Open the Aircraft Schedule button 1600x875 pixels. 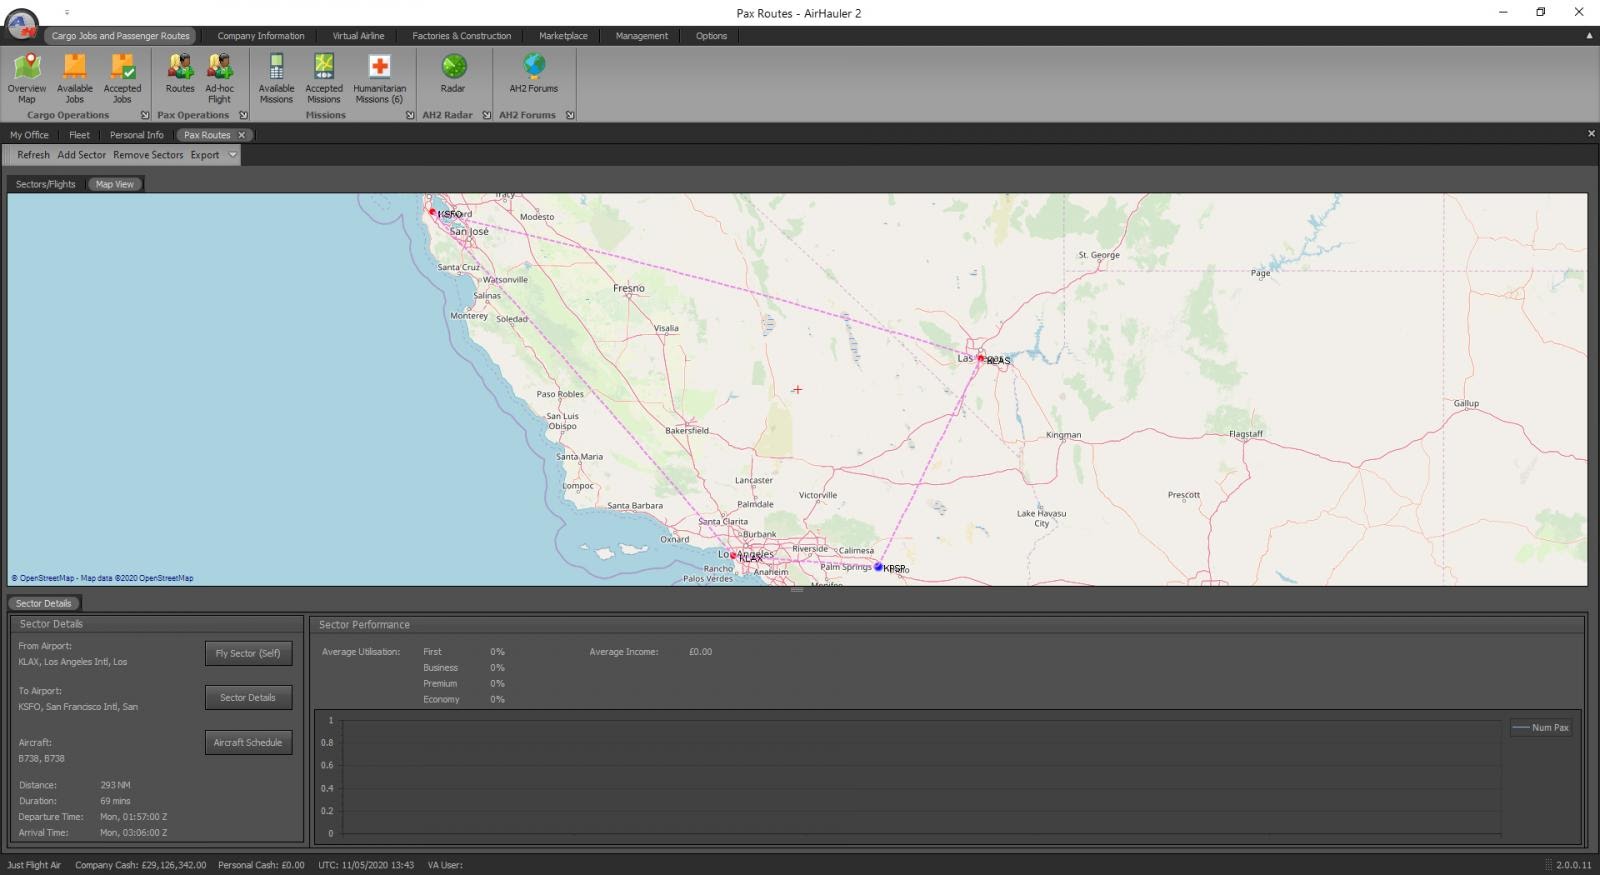[248, 742]
